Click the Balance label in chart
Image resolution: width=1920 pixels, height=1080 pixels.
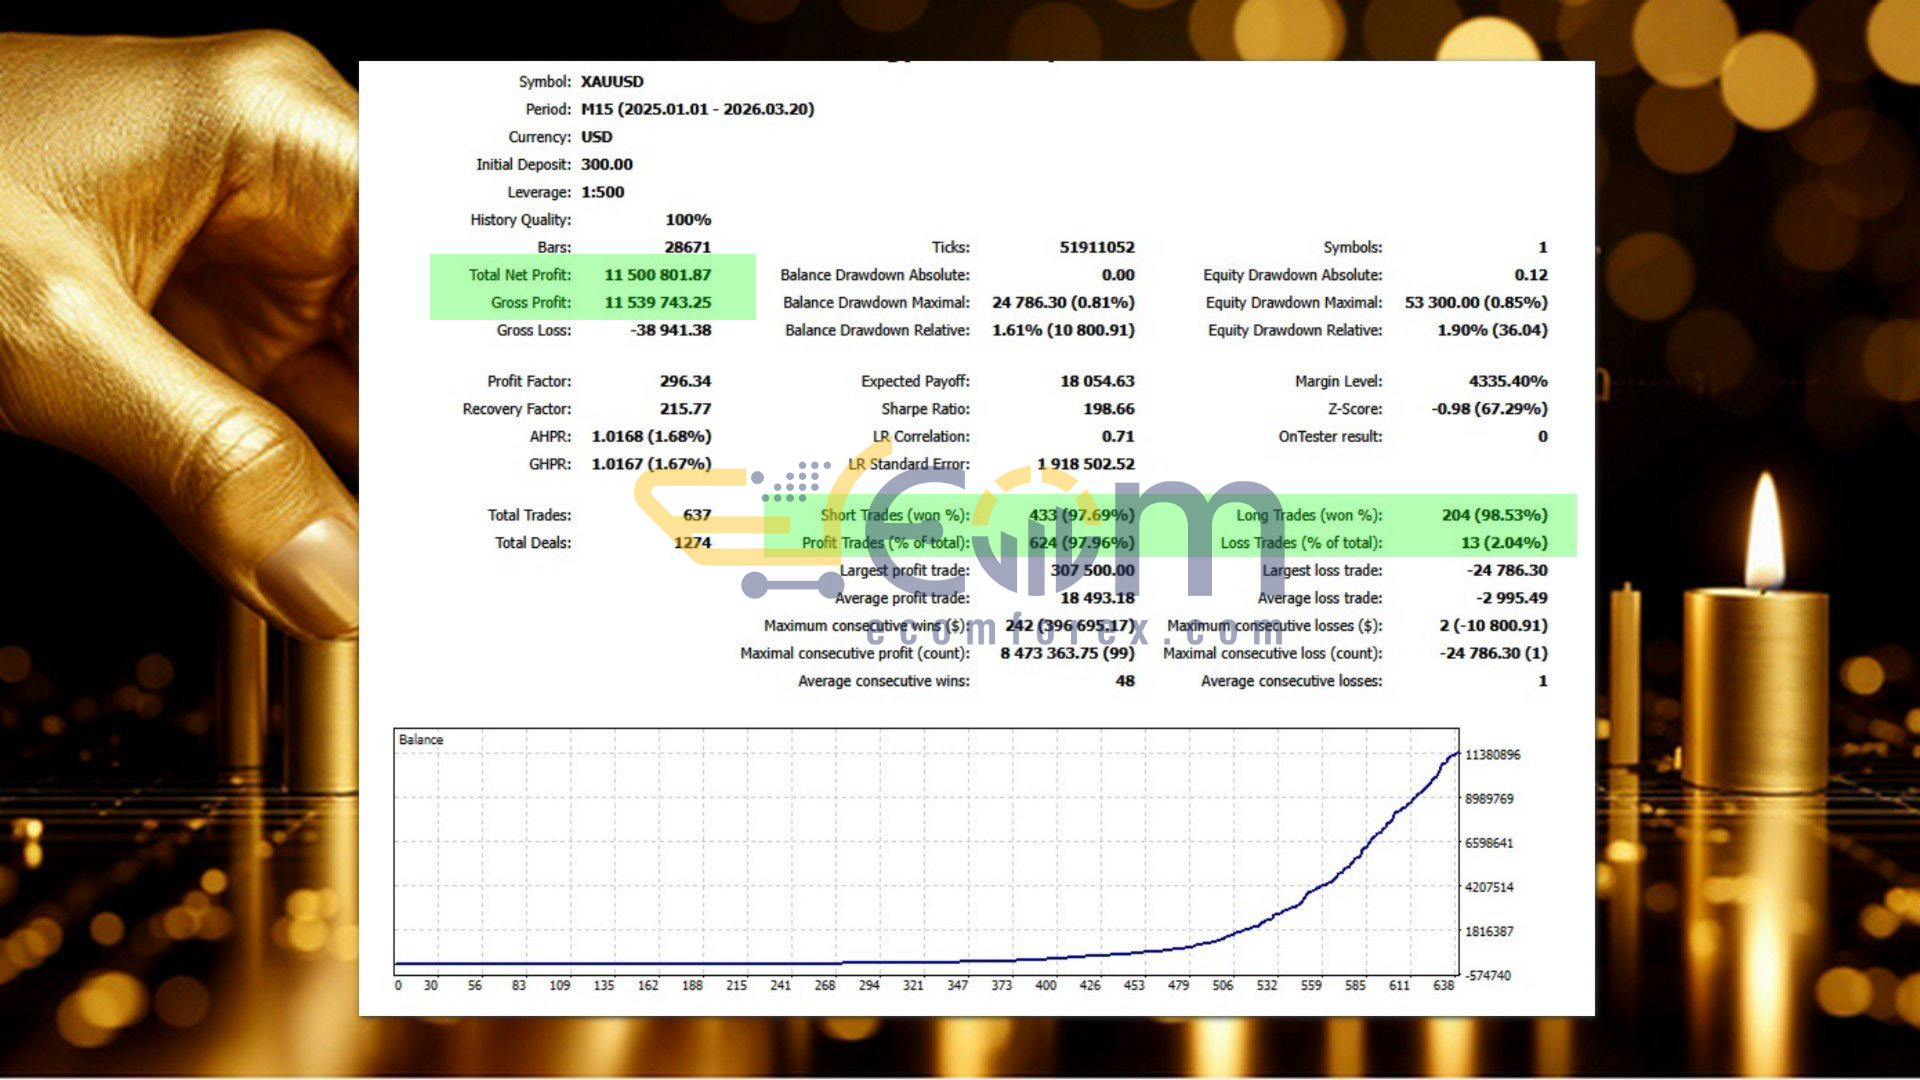(421, 740)
